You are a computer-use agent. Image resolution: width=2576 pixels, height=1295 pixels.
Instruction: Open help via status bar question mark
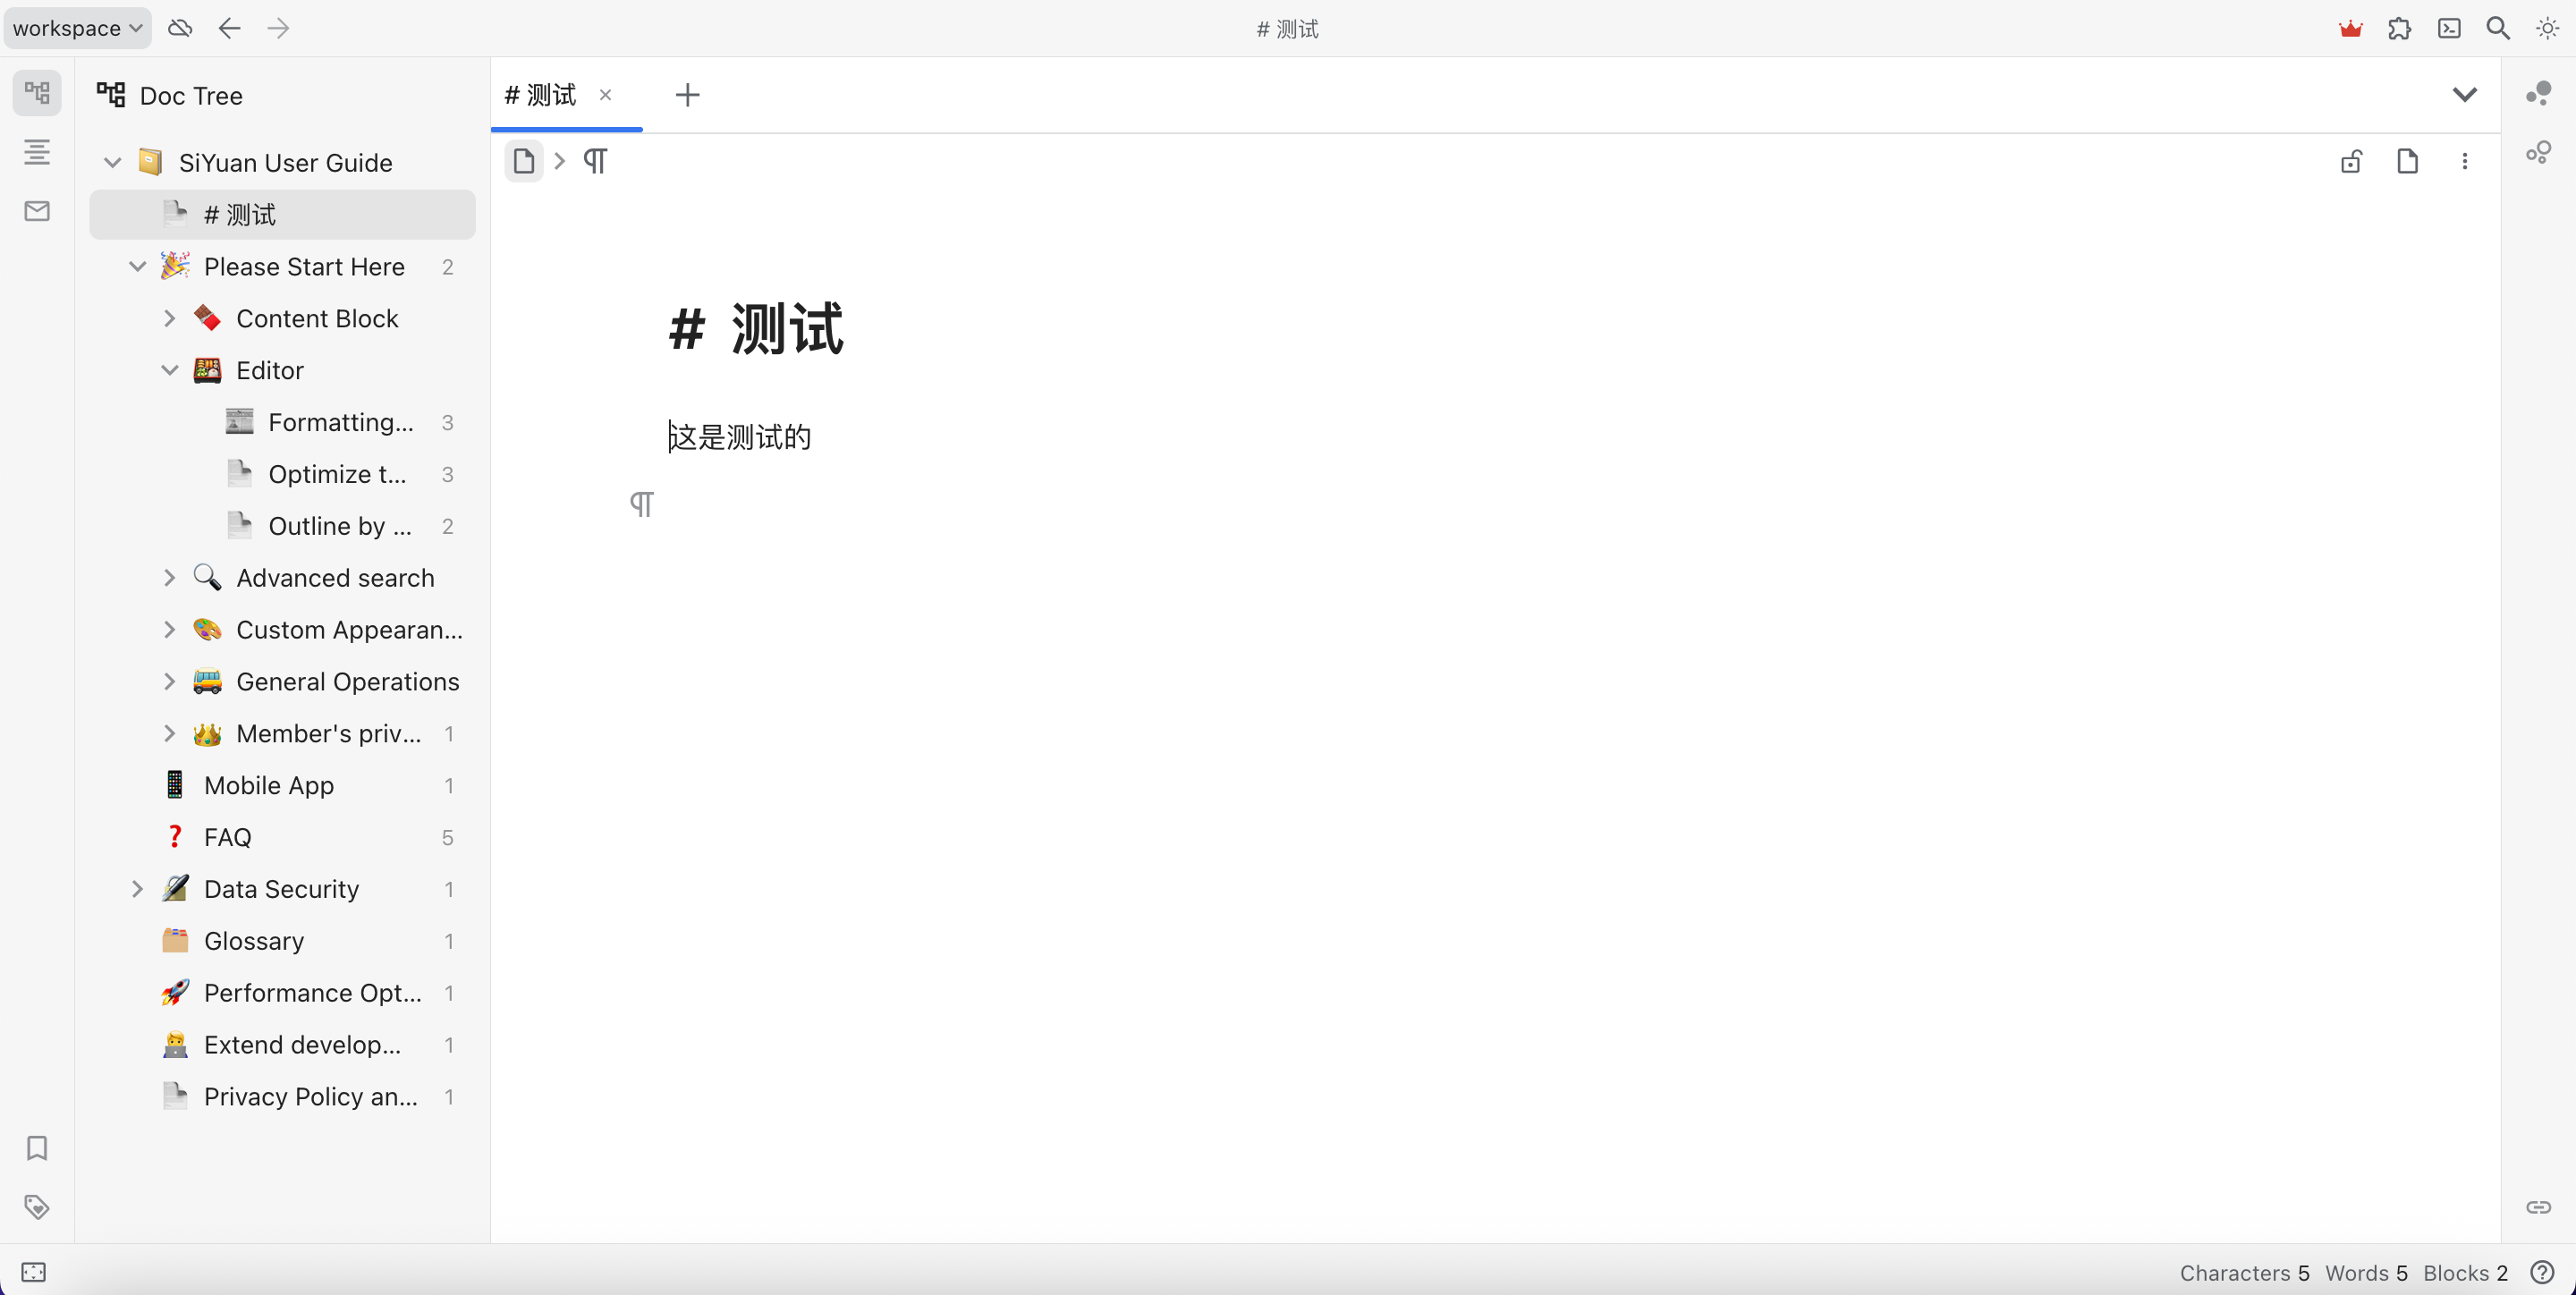pos(2543,1272)
